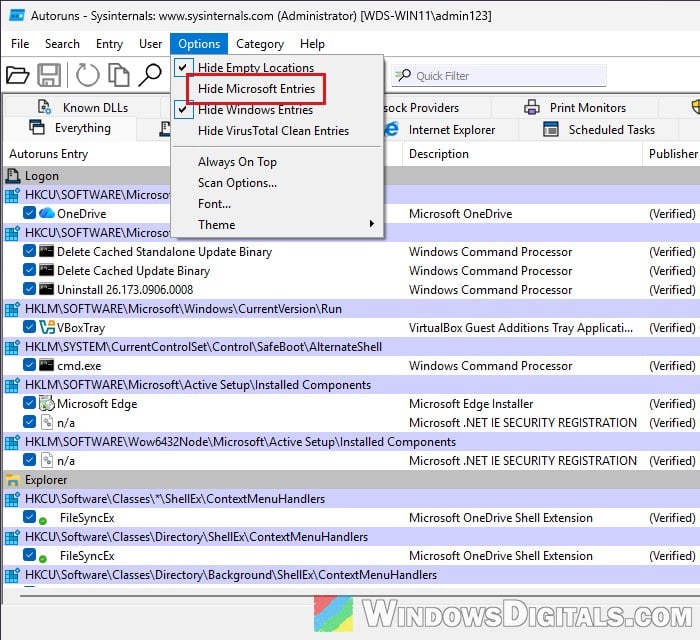Select the Microsoft OneDrive description cell
700x640 pixels.
click(x=460, y=213)
